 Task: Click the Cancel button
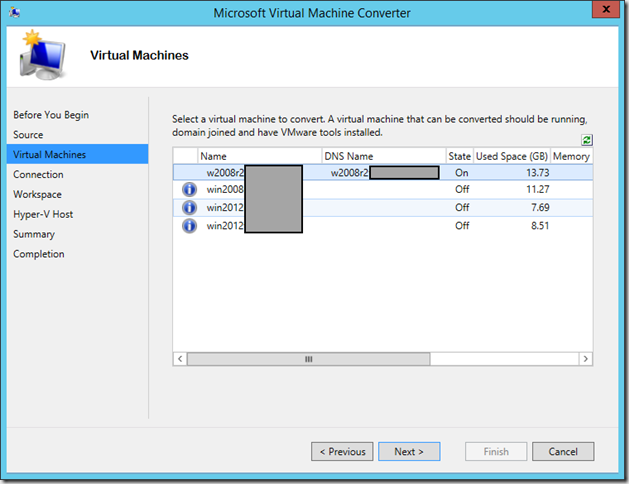(563, 452)
